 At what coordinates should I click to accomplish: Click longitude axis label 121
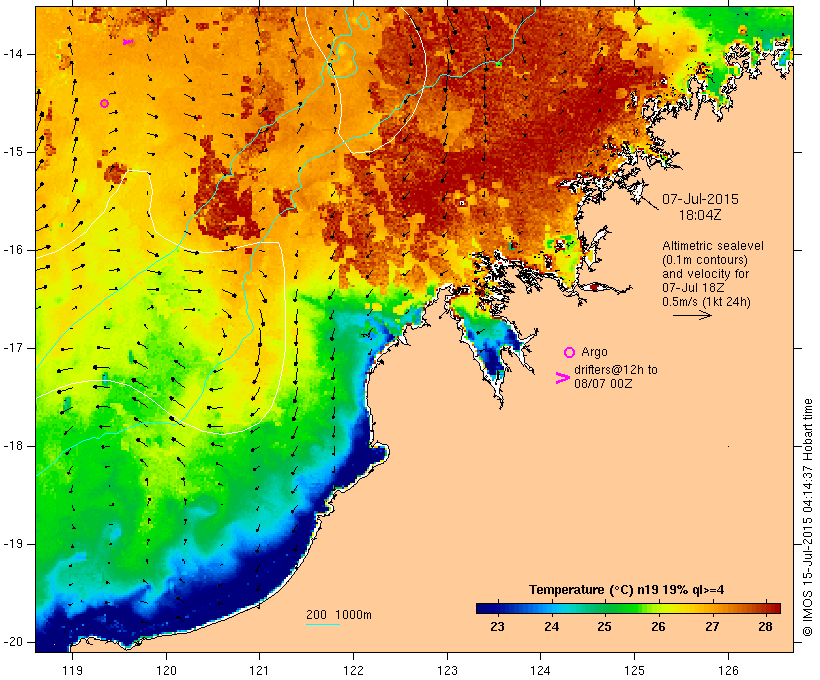(259, 670)
